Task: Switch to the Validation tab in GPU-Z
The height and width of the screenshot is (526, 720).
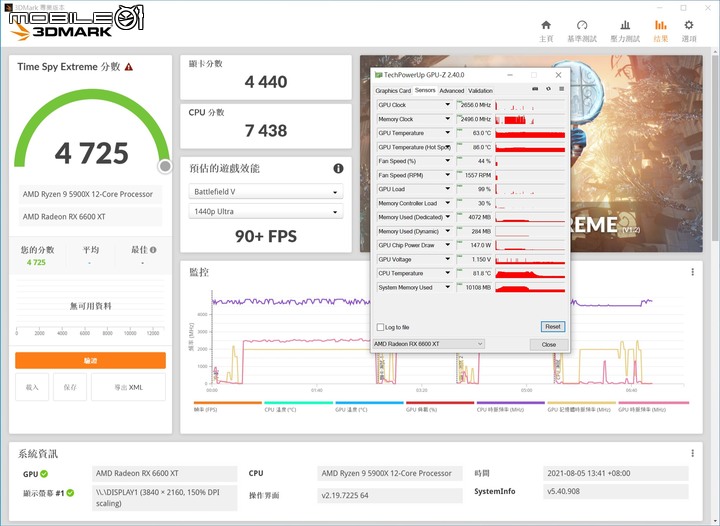Action: pos(480,91)
